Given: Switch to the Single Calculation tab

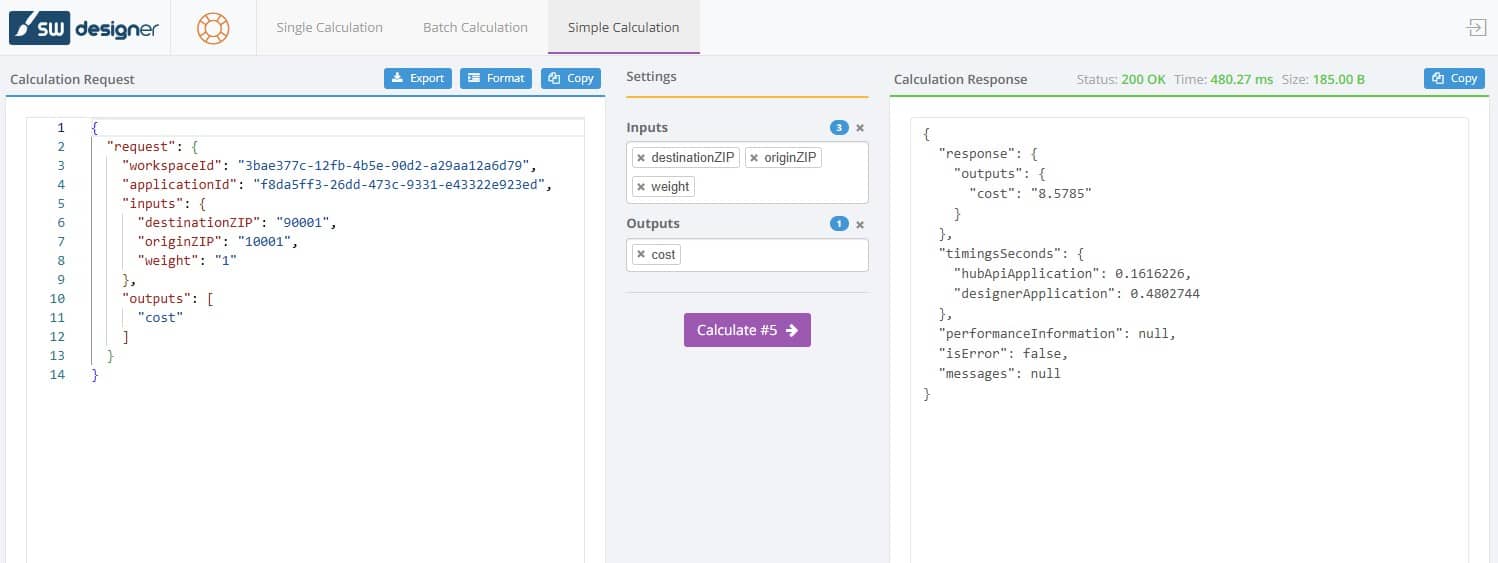Looking at the screenshot, I should point(329,28).
